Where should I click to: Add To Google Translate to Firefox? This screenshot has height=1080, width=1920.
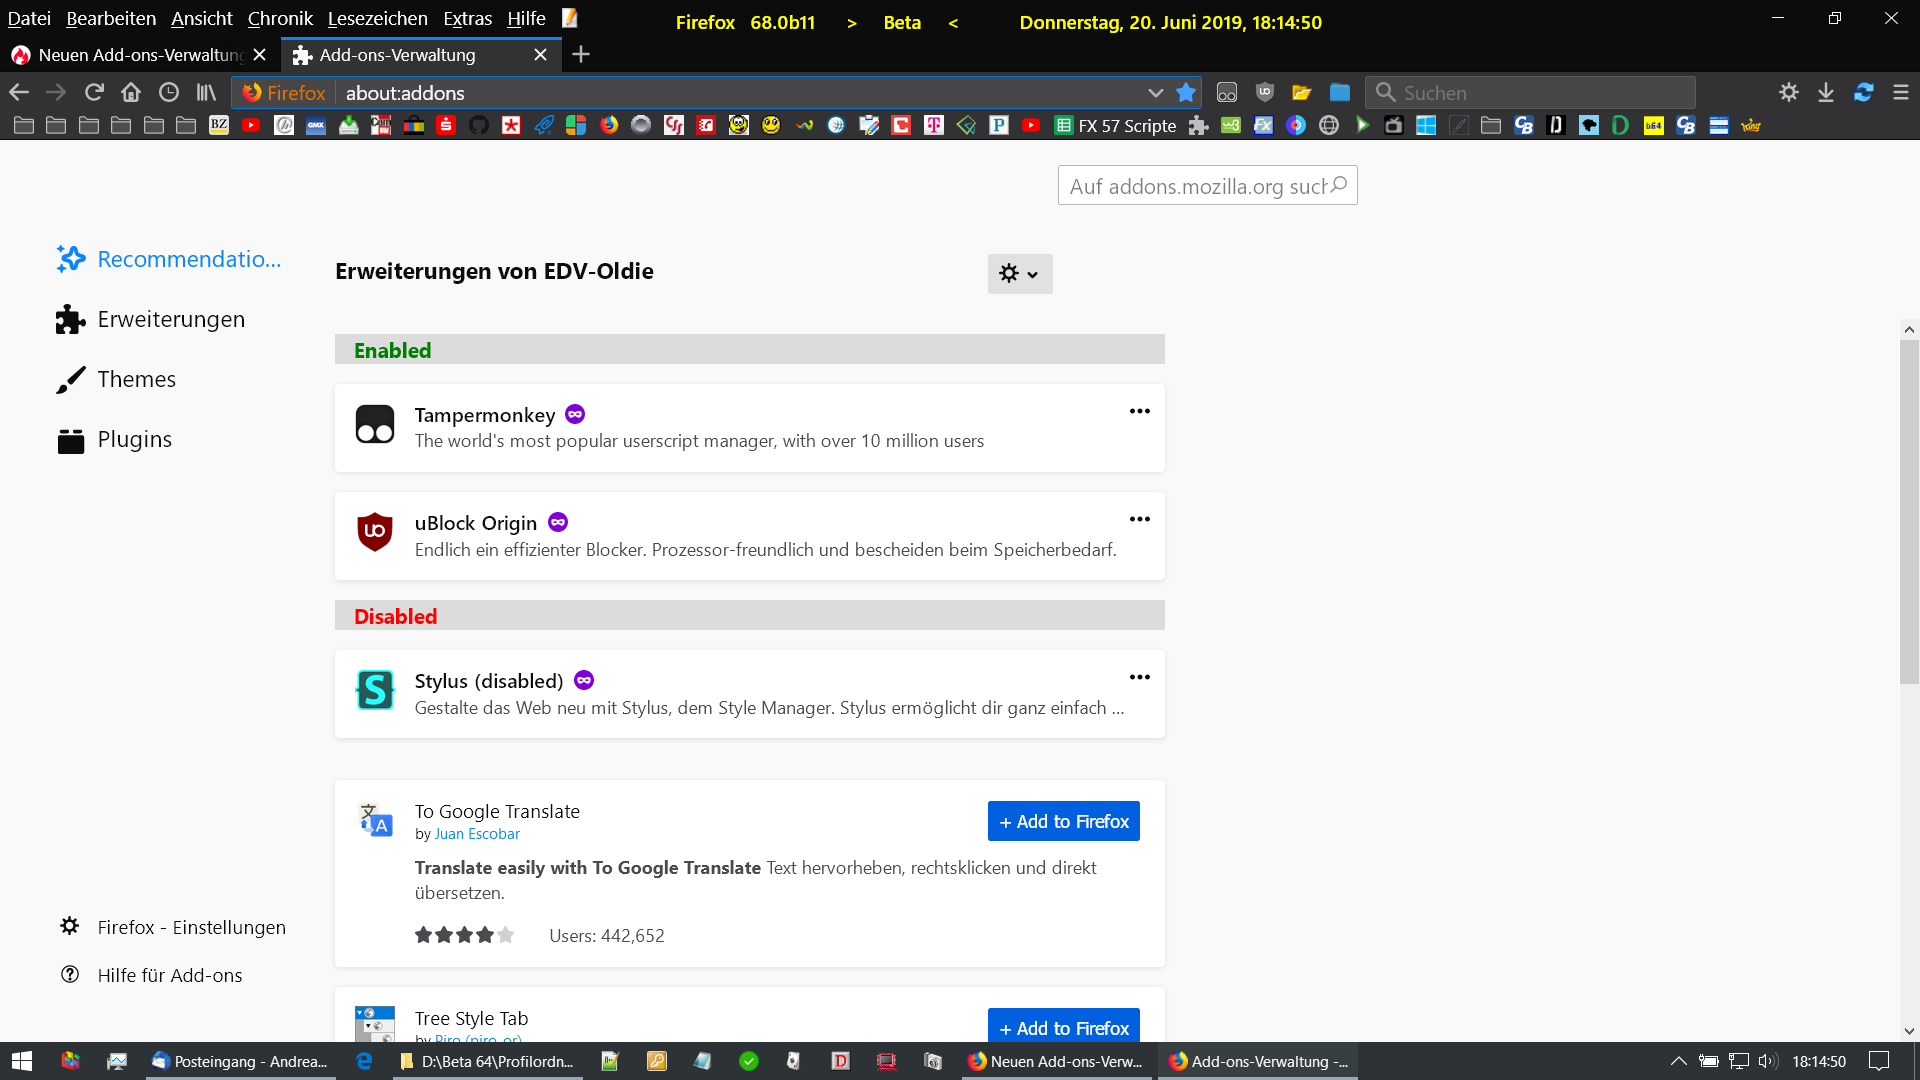click(1063, 822)
